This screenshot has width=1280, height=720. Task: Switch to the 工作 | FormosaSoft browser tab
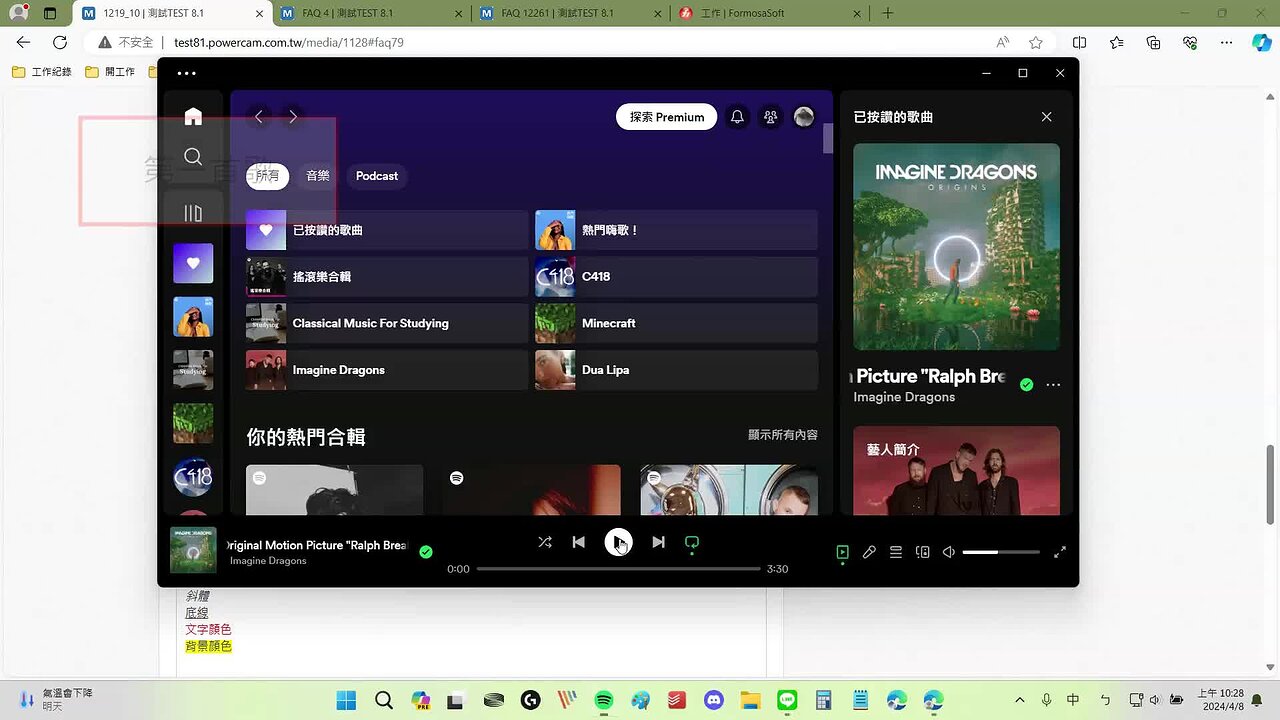(x=768, y=14)
